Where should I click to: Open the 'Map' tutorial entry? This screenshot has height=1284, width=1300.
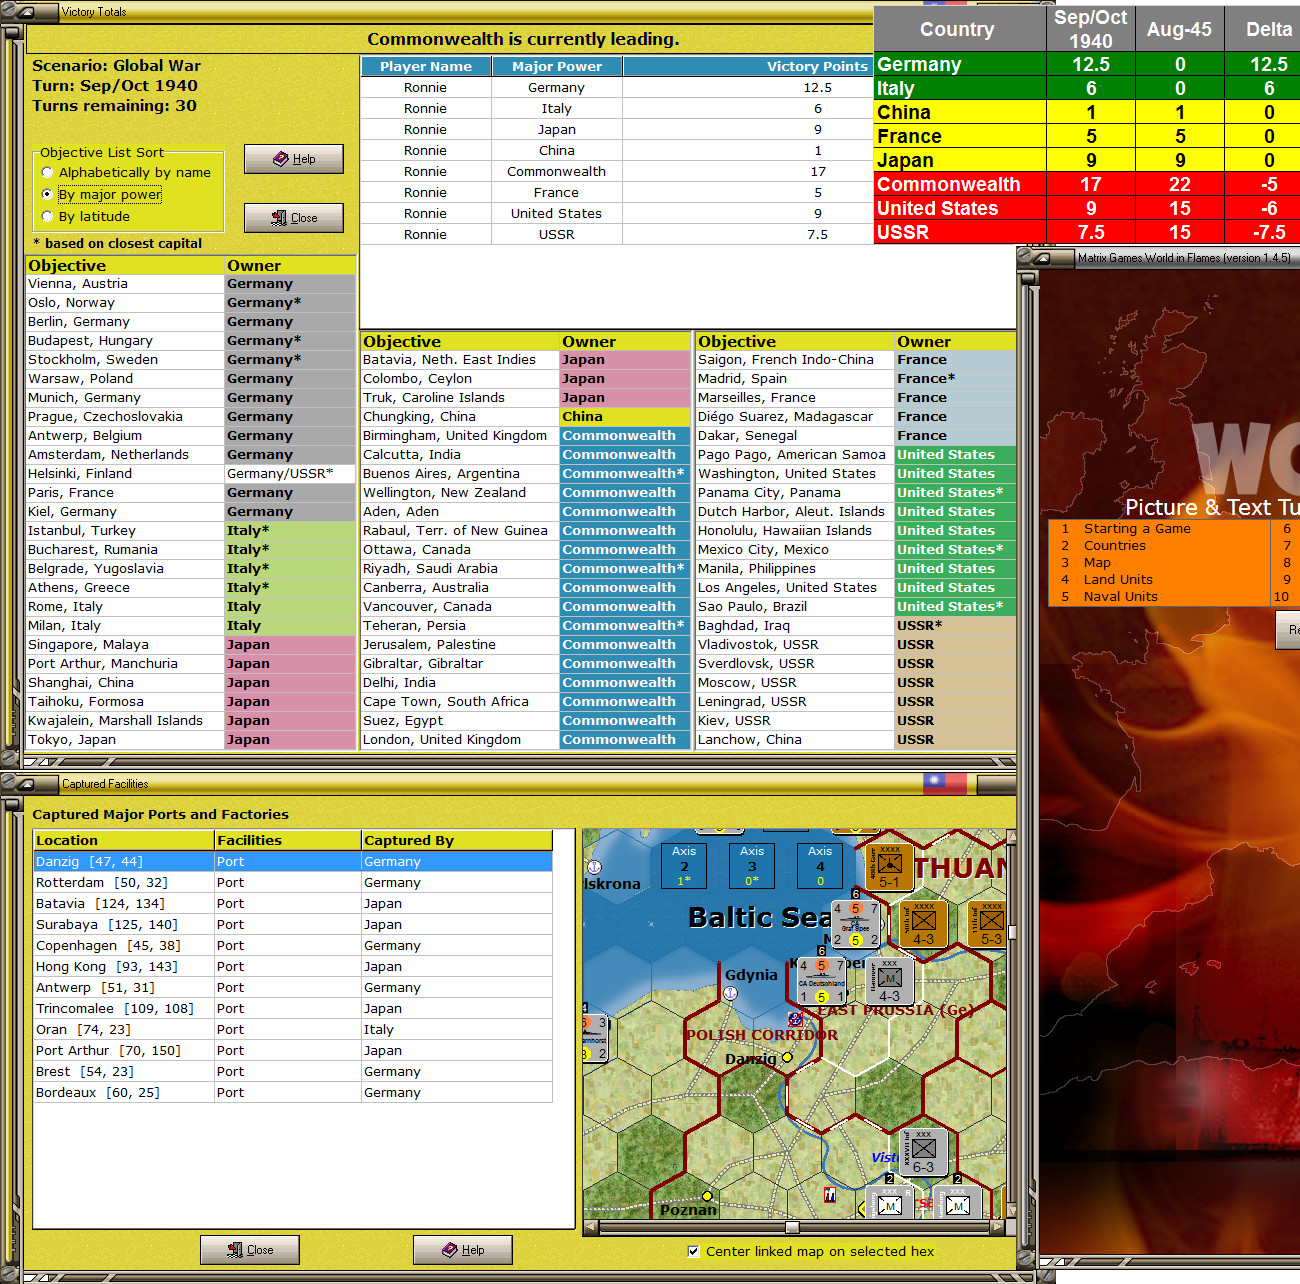pos(1097,563)
